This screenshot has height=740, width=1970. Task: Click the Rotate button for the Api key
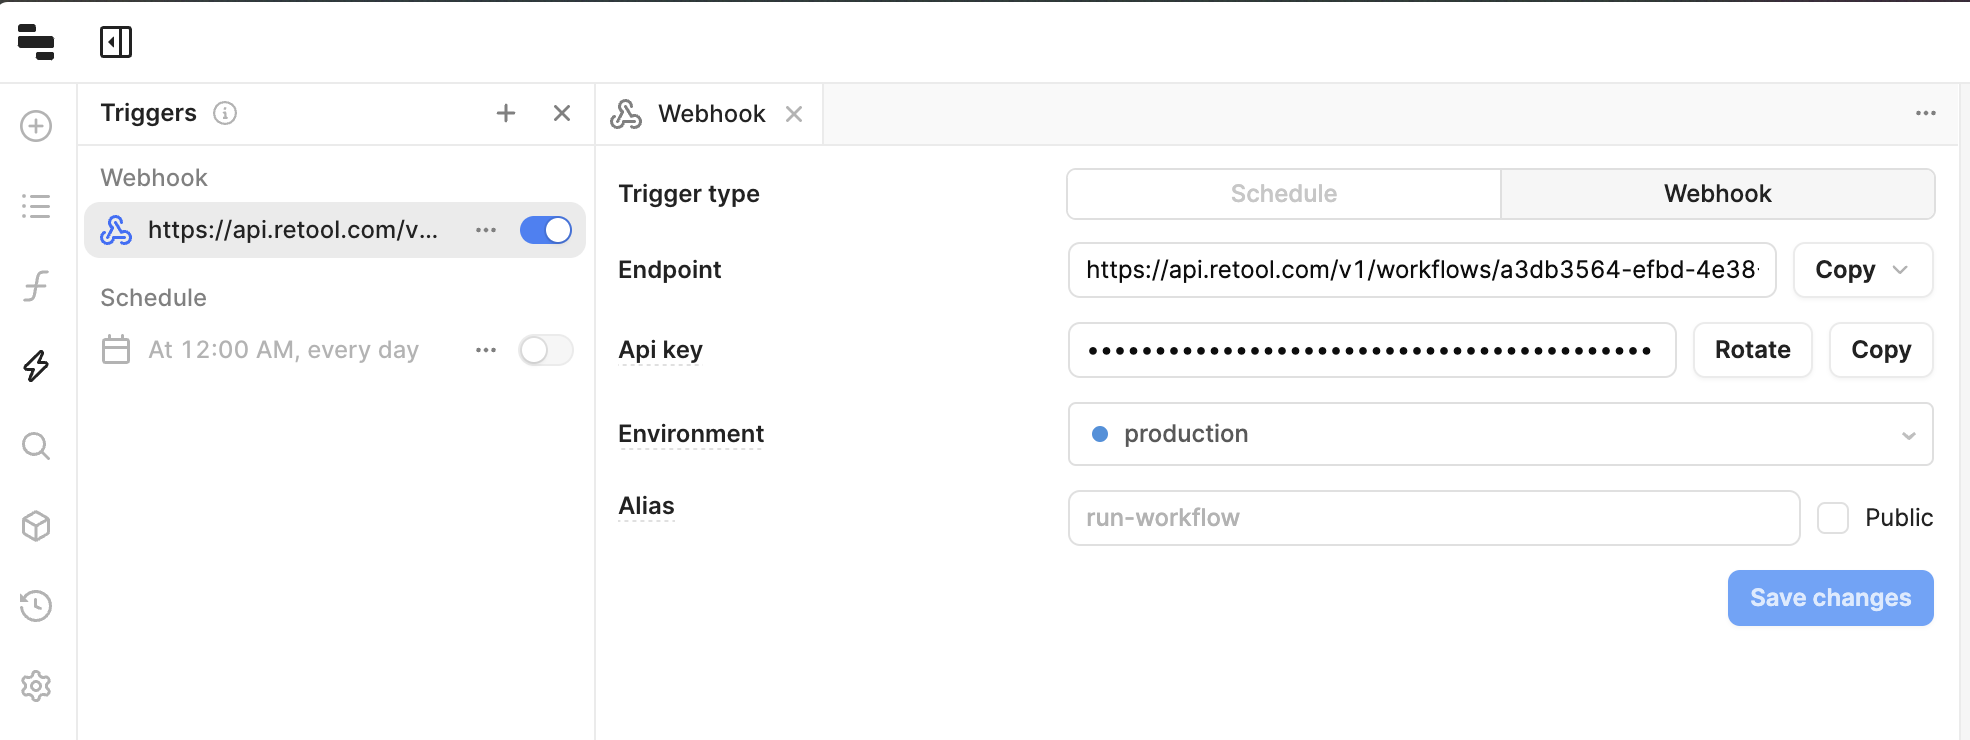(x=1752, y=350)
